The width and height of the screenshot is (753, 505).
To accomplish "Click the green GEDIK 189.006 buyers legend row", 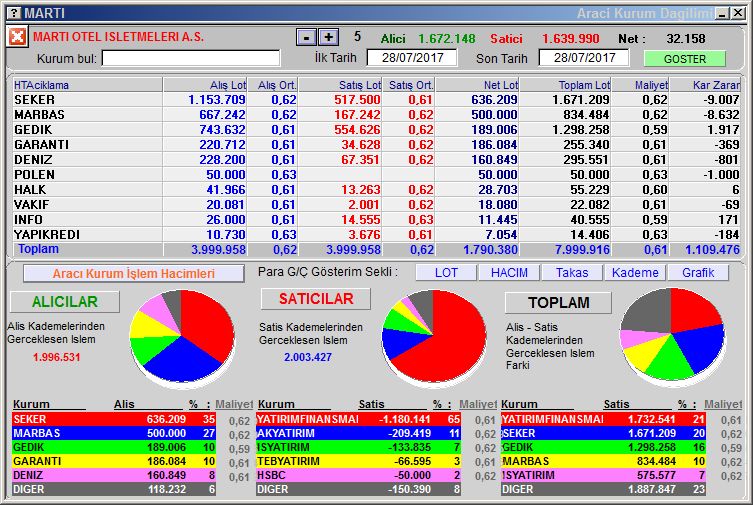I will [114, 447].
